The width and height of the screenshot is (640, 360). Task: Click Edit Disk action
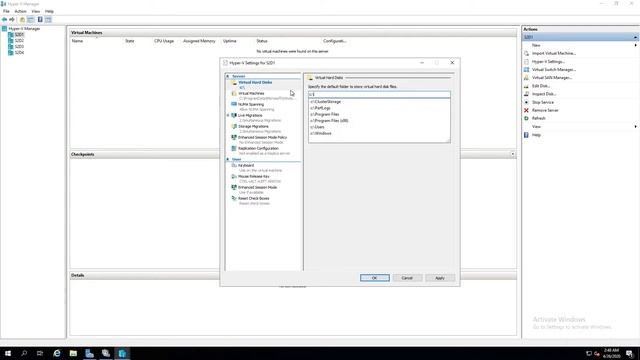point(541,86)
